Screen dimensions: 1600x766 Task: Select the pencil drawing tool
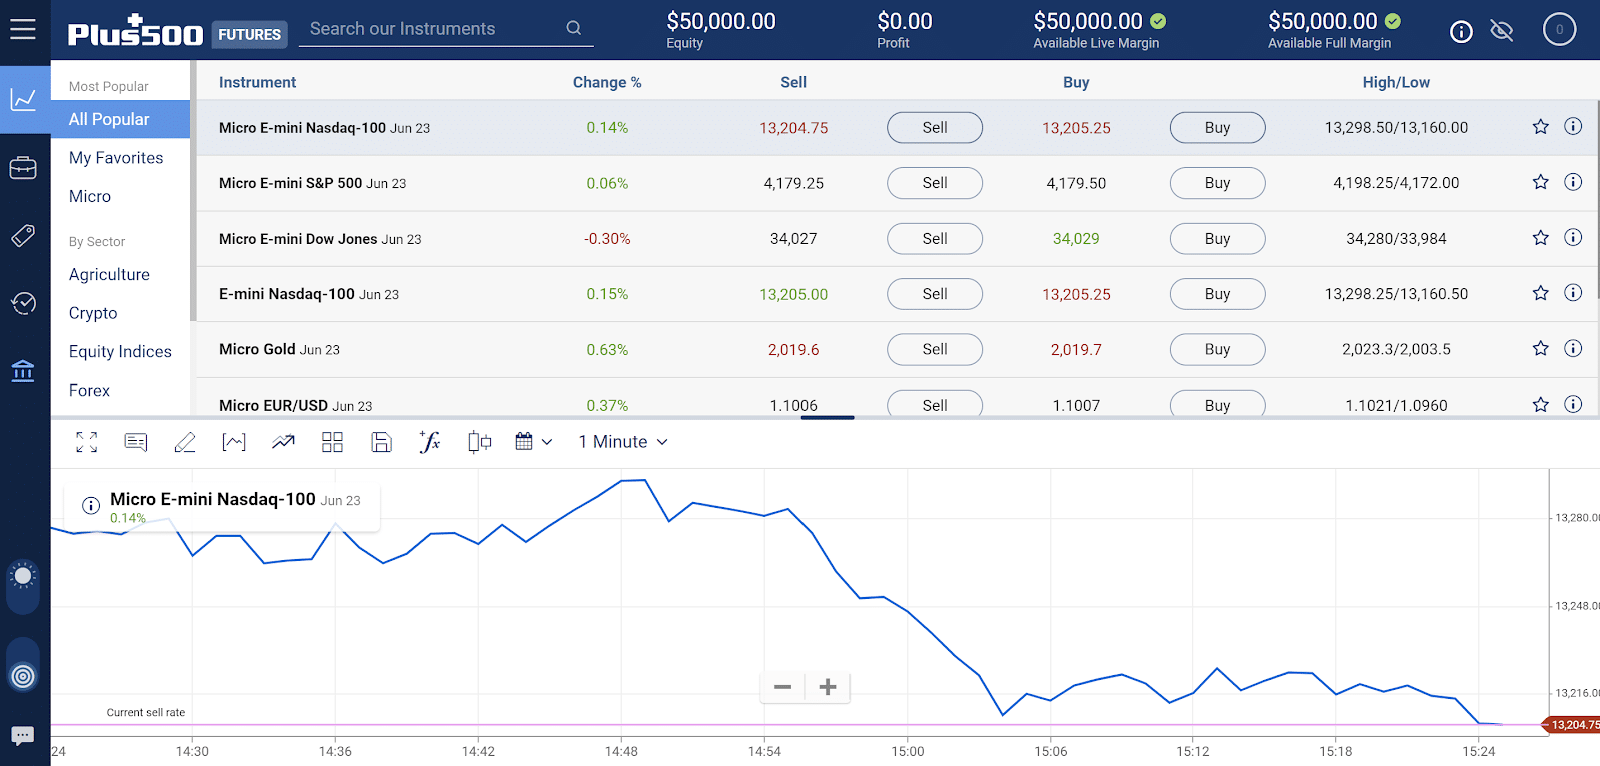pos(185,442)
